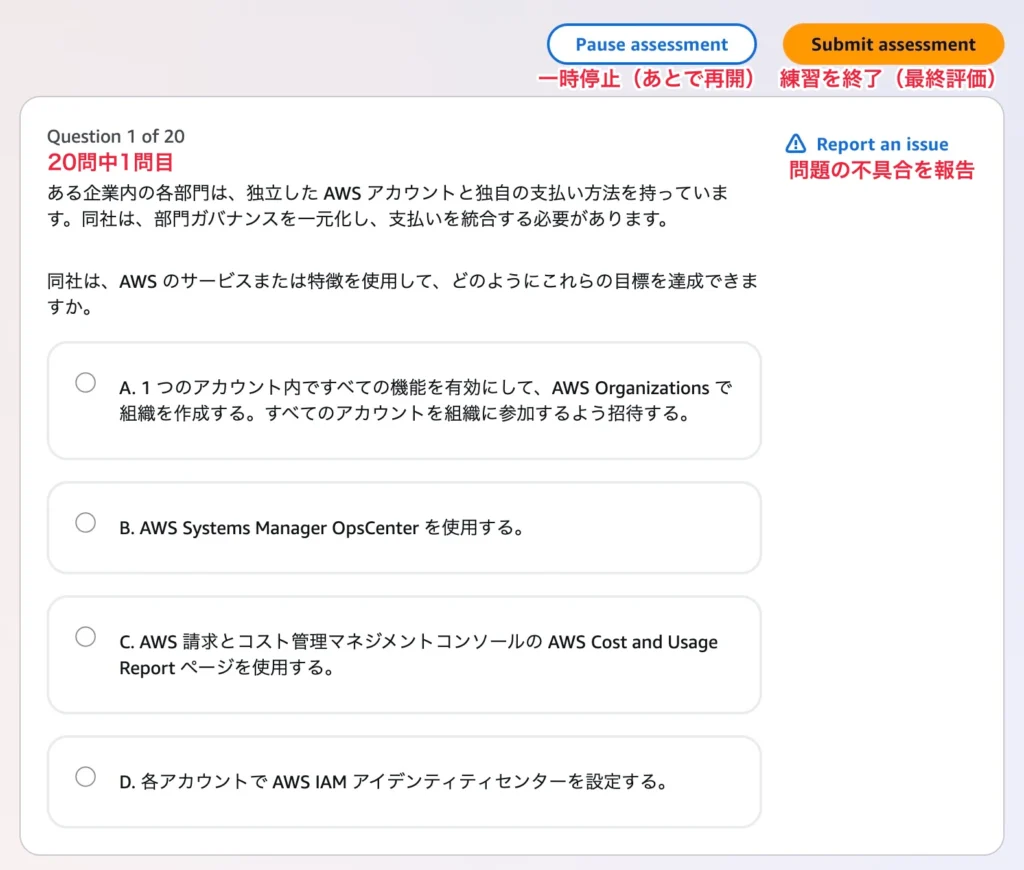Image resolution: width=1024 pixels, height=870 pixels.
Task: Click the question text starting ある企業内の各部門は
Action: coord(388,206)
